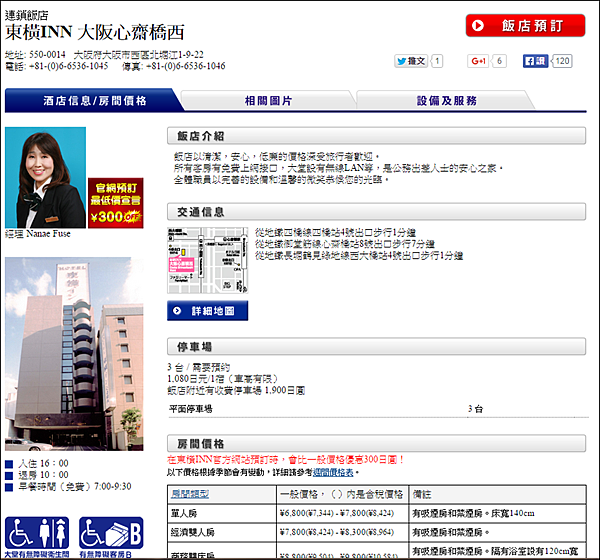Click the red 300 yen discount notice text
This screenshot has width=600, height=560.
[x=286, y=460]
